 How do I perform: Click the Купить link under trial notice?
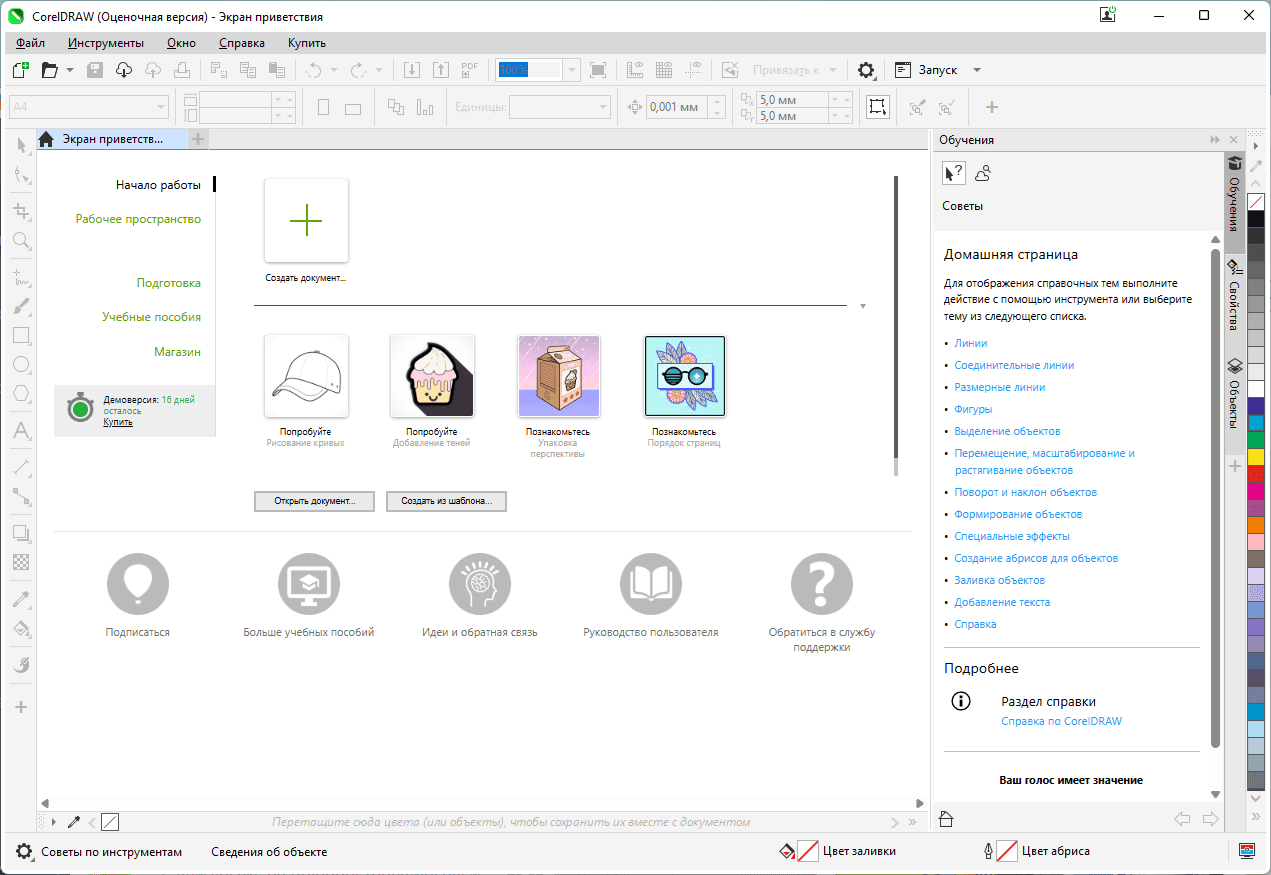[118, 422]
